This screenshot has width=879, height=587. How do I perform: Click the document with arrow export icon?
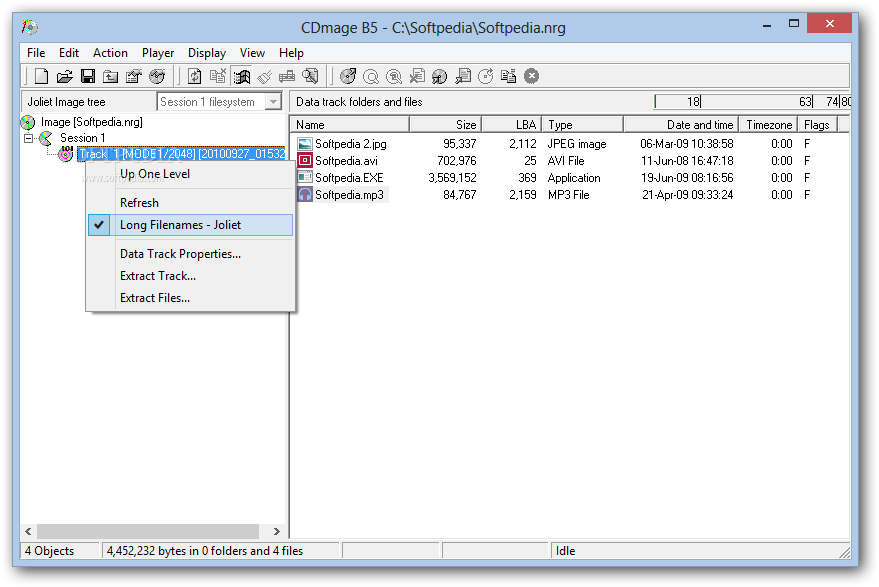tap(462, 76)
